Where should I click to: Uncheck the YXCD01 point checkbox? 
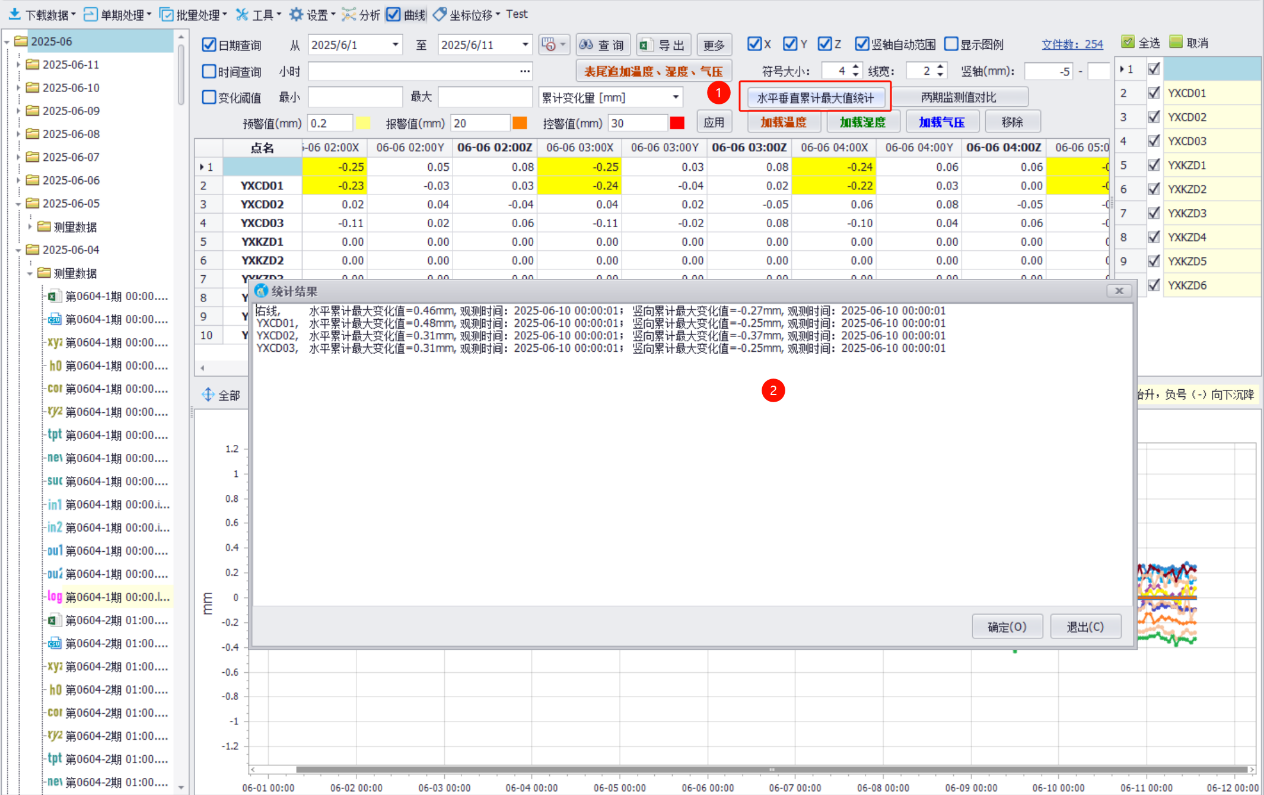coord(1155,93)
